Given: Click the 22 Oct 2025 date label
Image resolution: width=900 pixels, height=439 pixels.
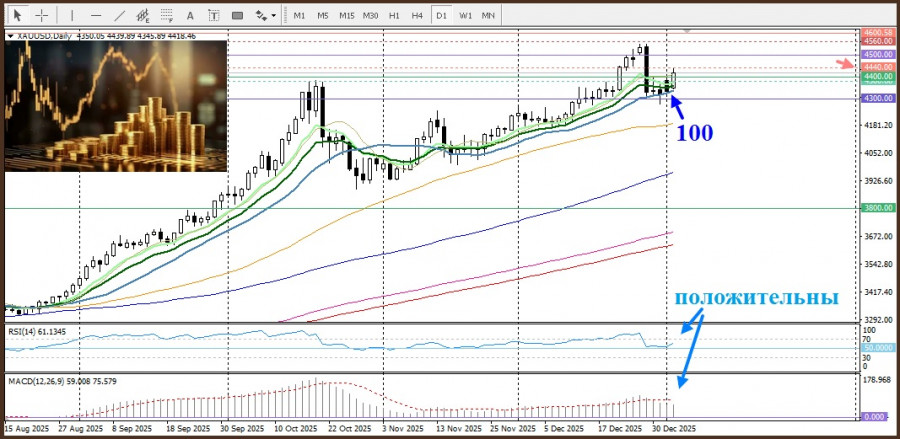Looking at the screenshot, I should pos(350,429).
